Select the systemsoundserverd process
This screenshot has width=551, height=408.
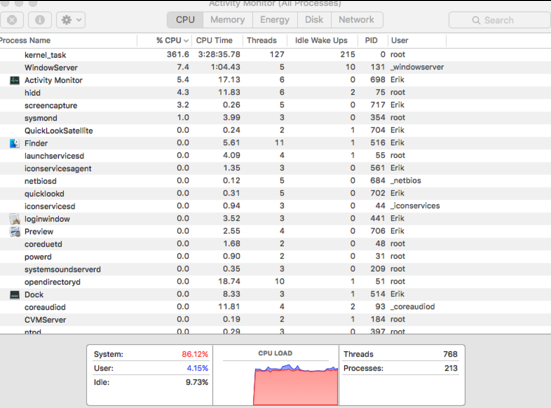(63, 269)
